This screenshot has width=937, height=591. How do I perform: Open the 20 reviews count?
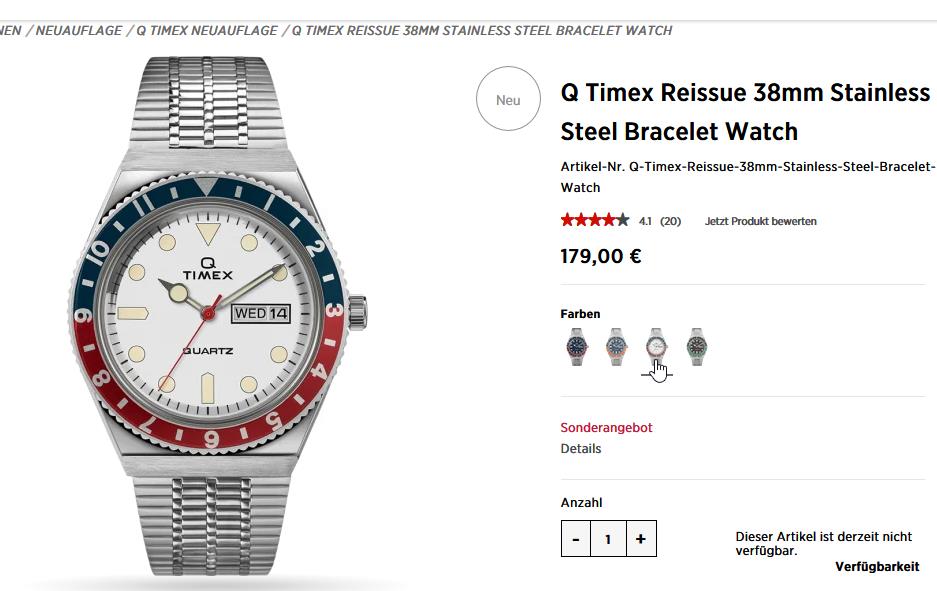tap(670, 222)
